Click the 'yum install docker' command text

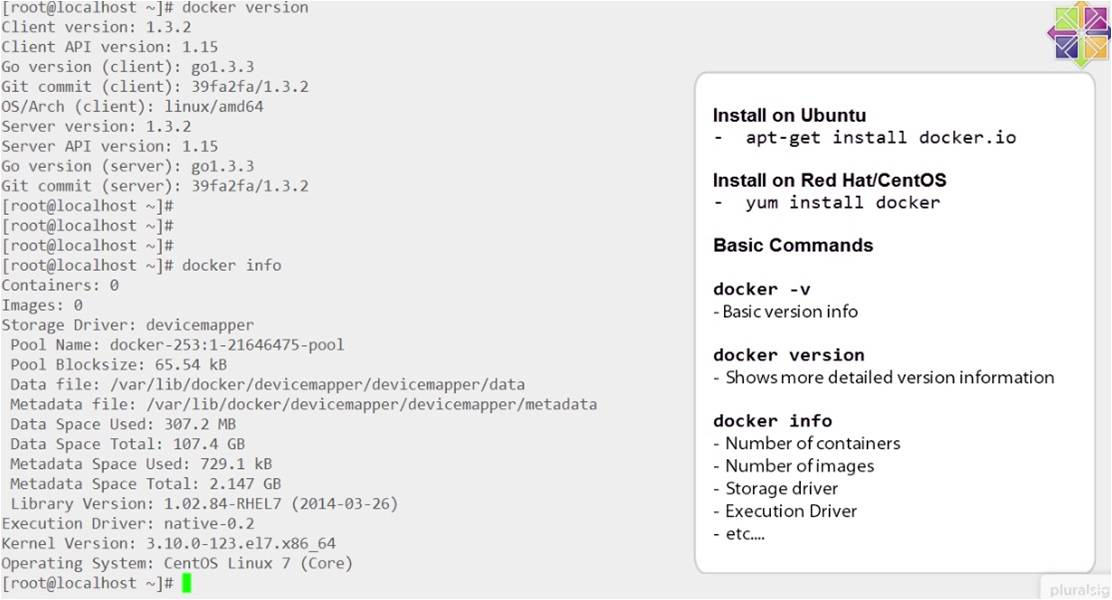click(842, 203)
